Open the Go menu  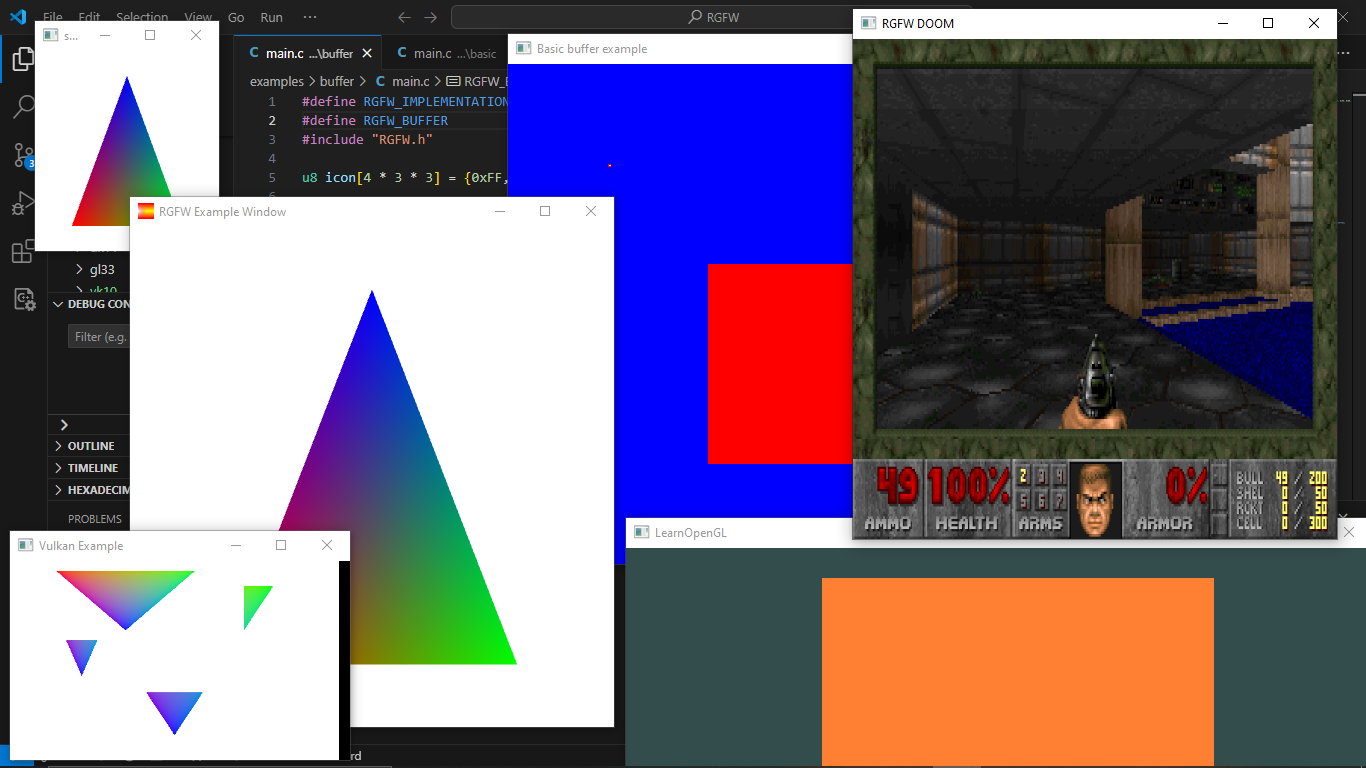pyautogui.click(x=236, y=17)
